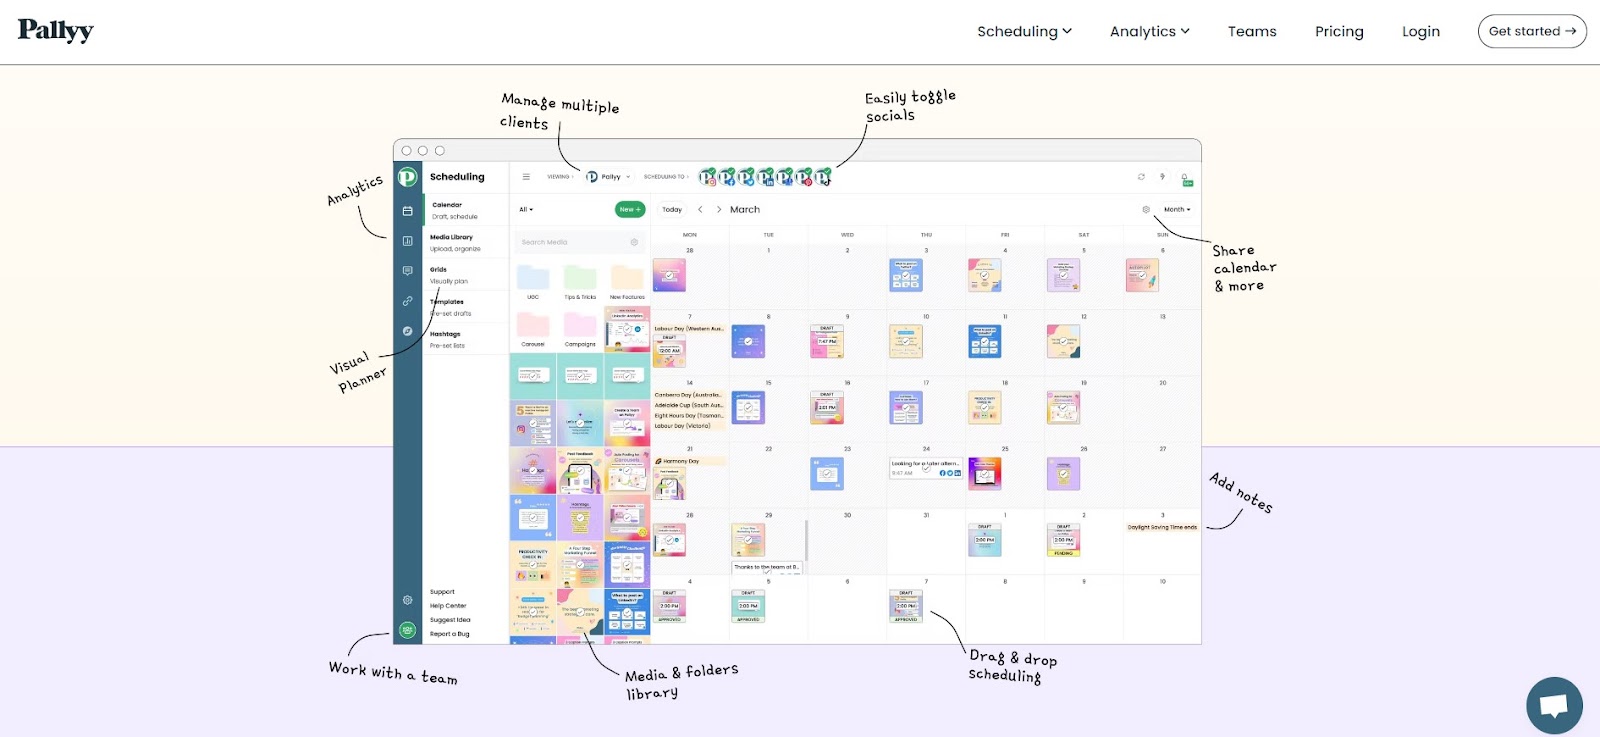Screen dimensions: 1600x737
Task: Go to the Teams page
Action: point(1252,31)
